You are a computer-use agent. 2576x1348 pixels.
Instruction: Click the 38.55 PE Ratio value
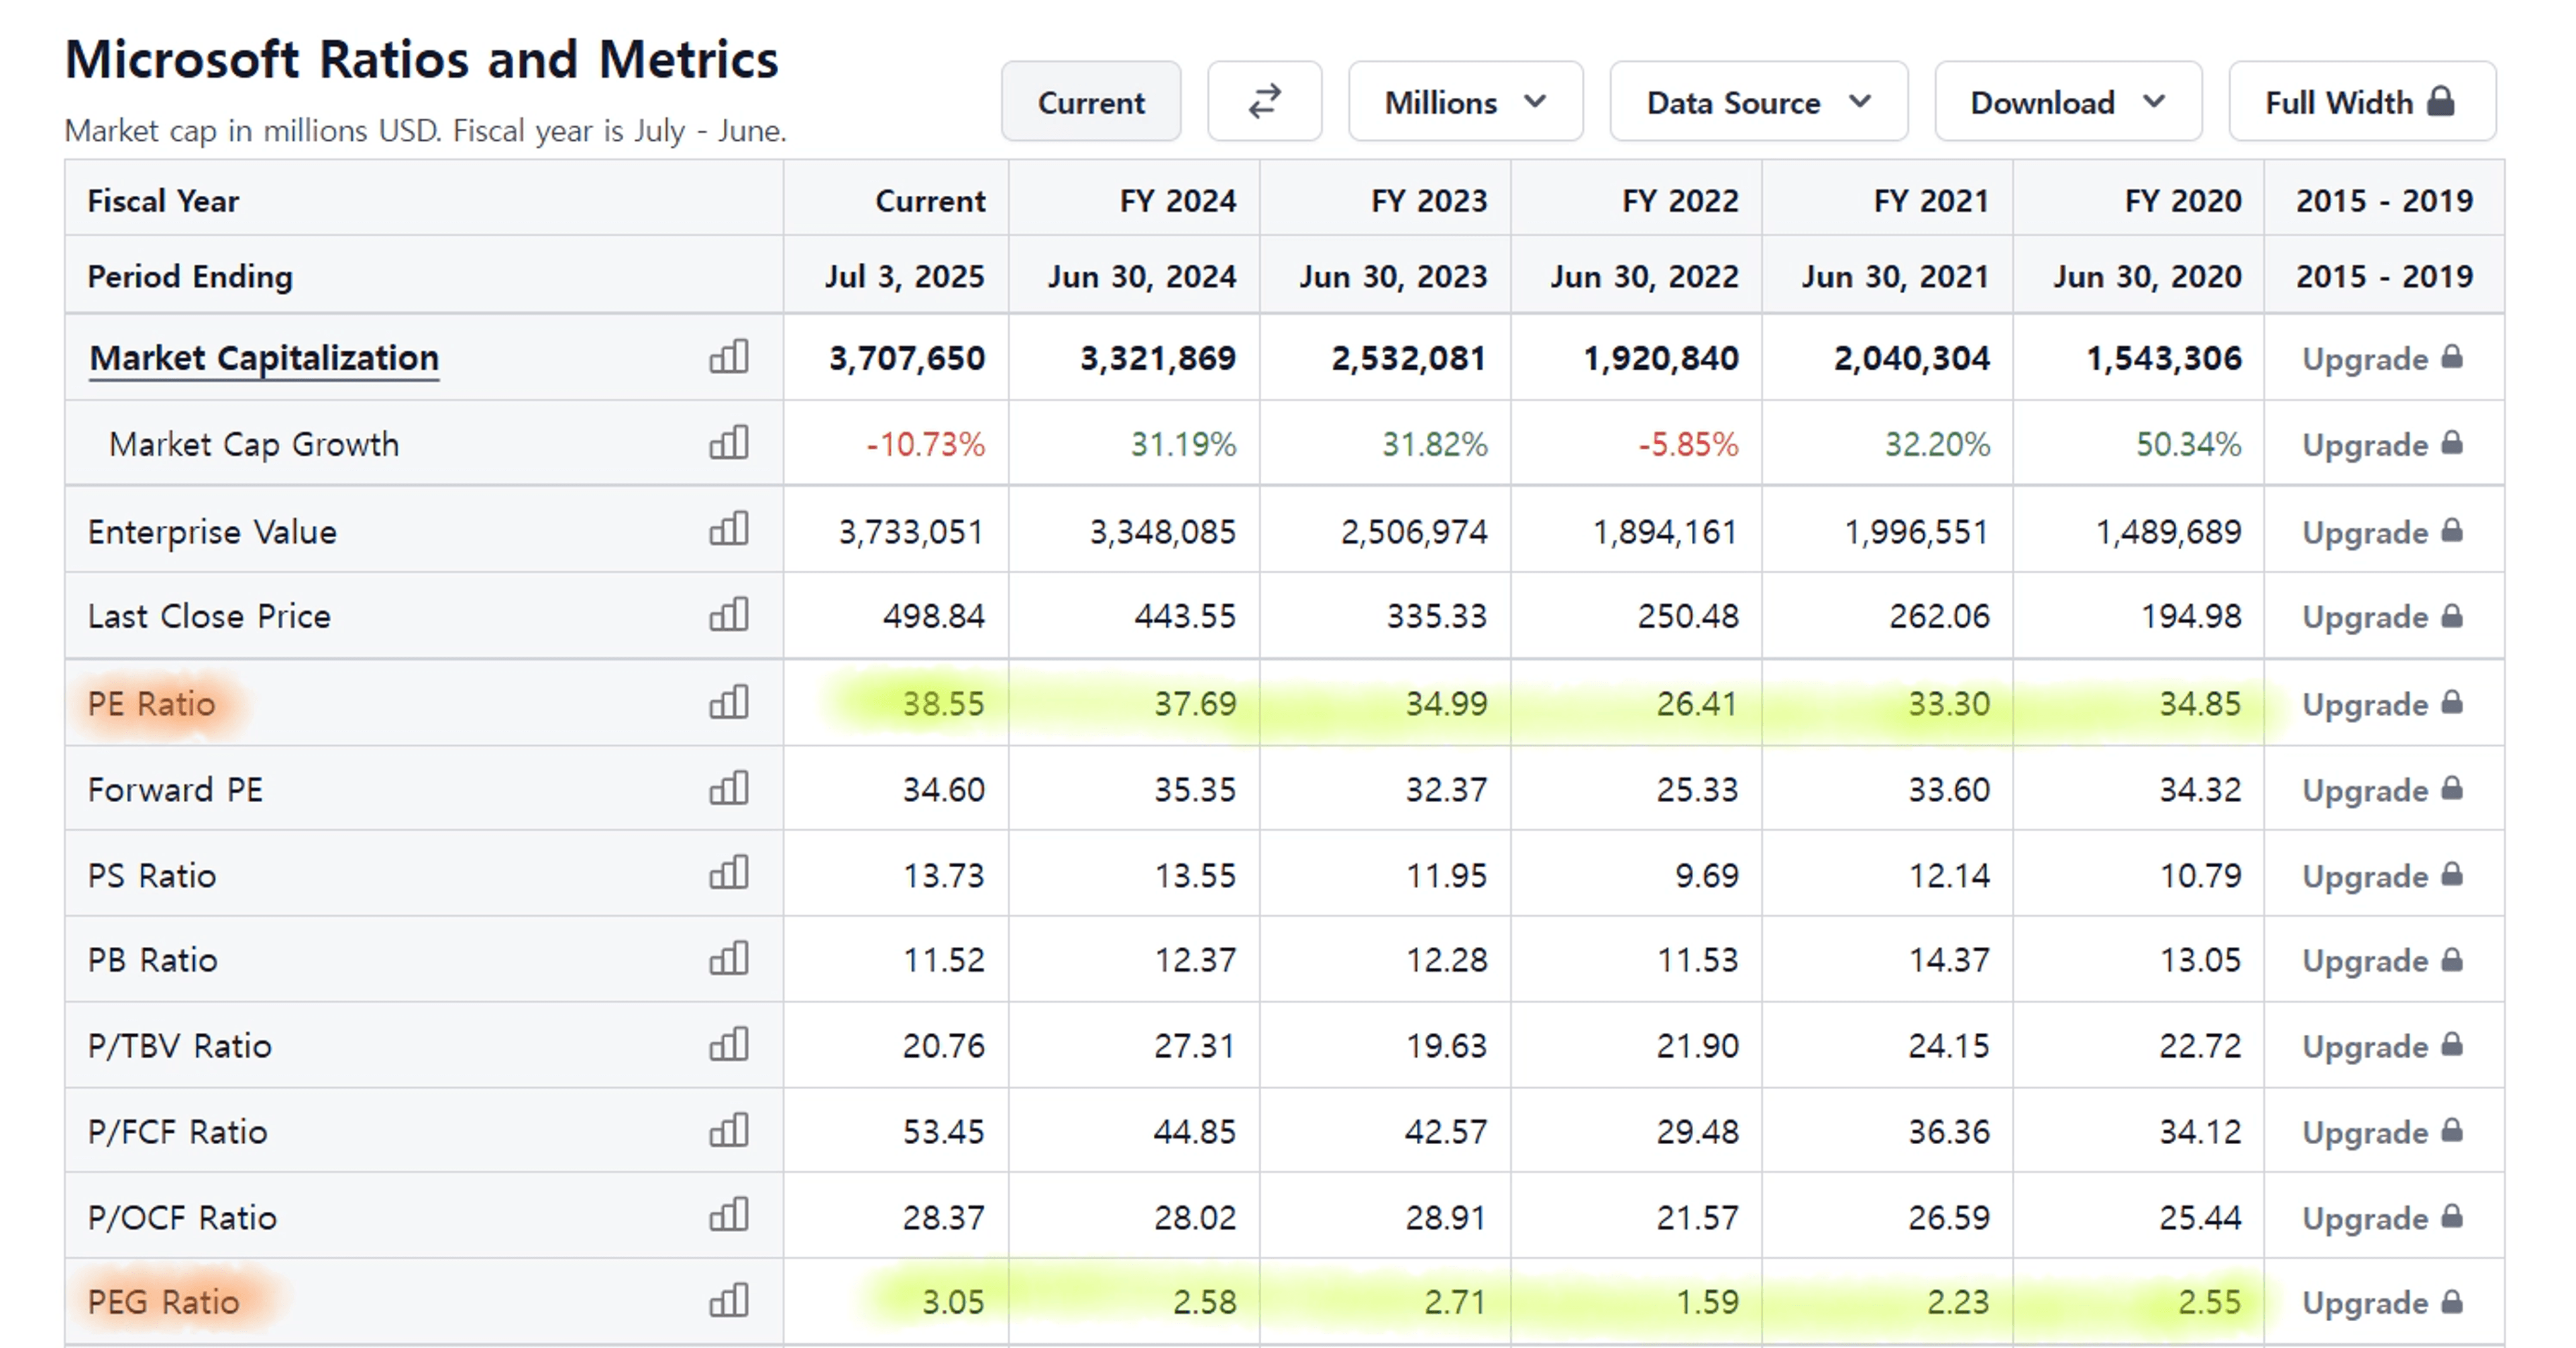(944, 704)
